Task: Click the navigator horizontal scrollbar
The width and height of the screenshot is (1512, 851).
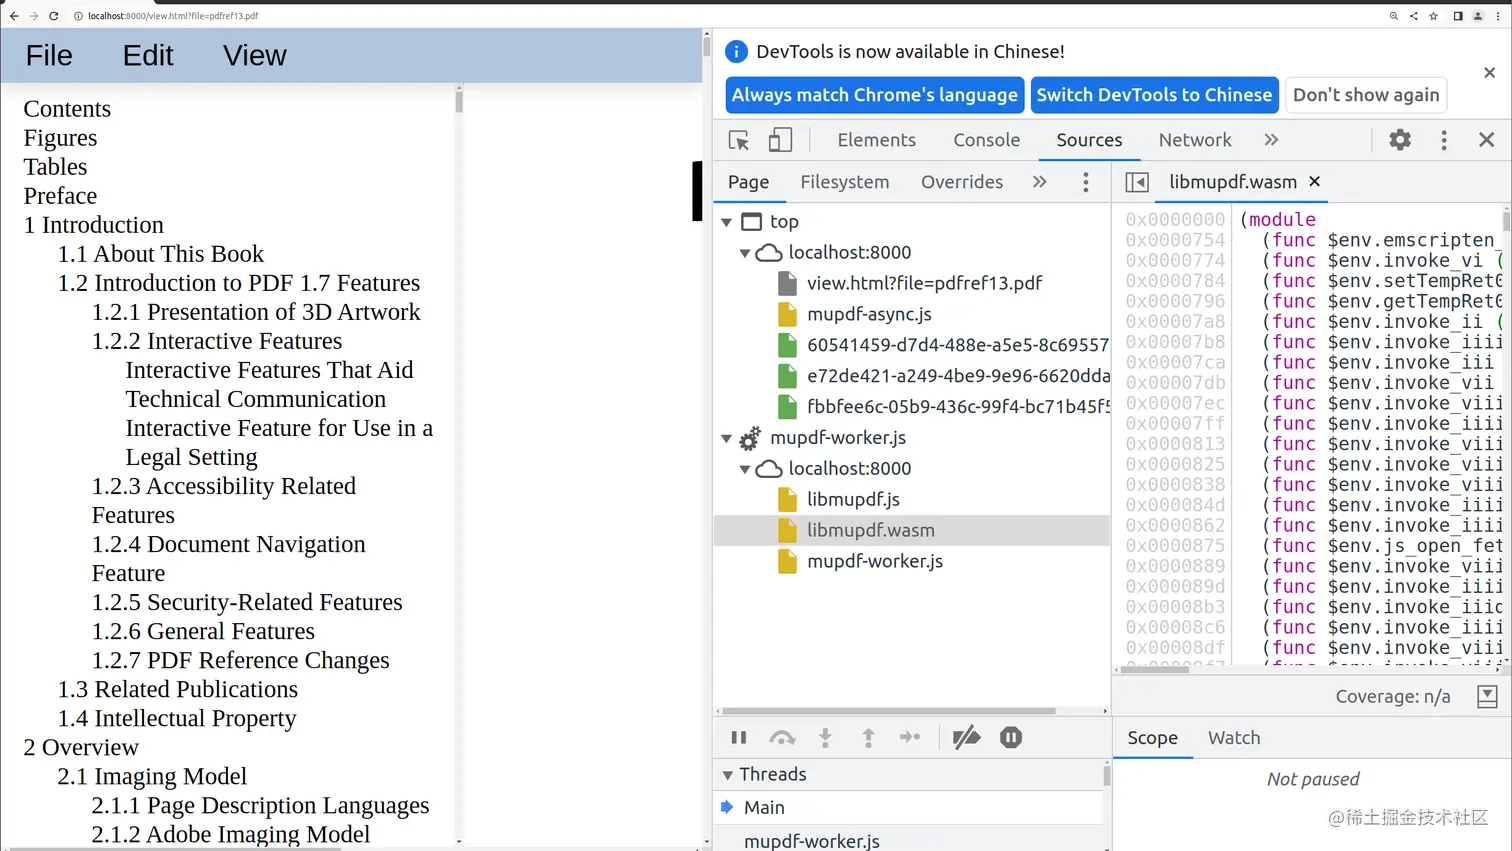Action: tap(888, 711)
